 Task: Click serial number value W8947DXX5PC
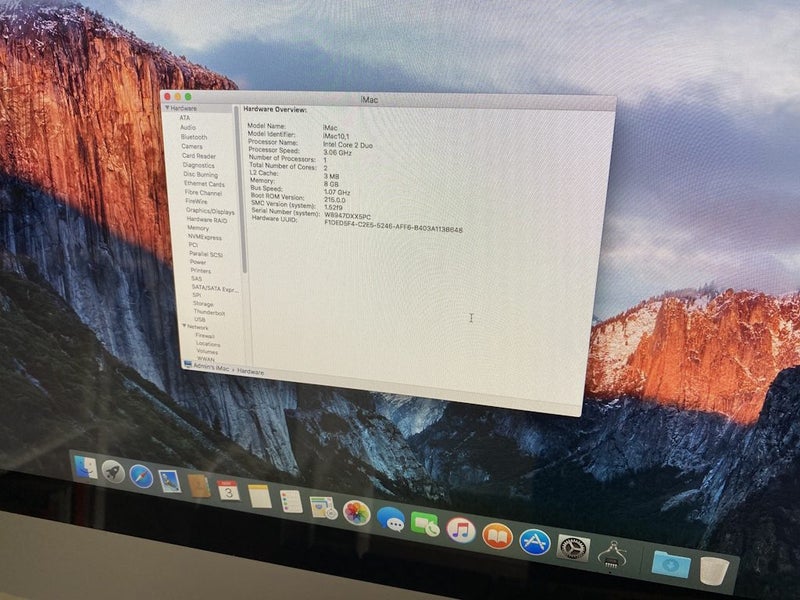(347, 216)
